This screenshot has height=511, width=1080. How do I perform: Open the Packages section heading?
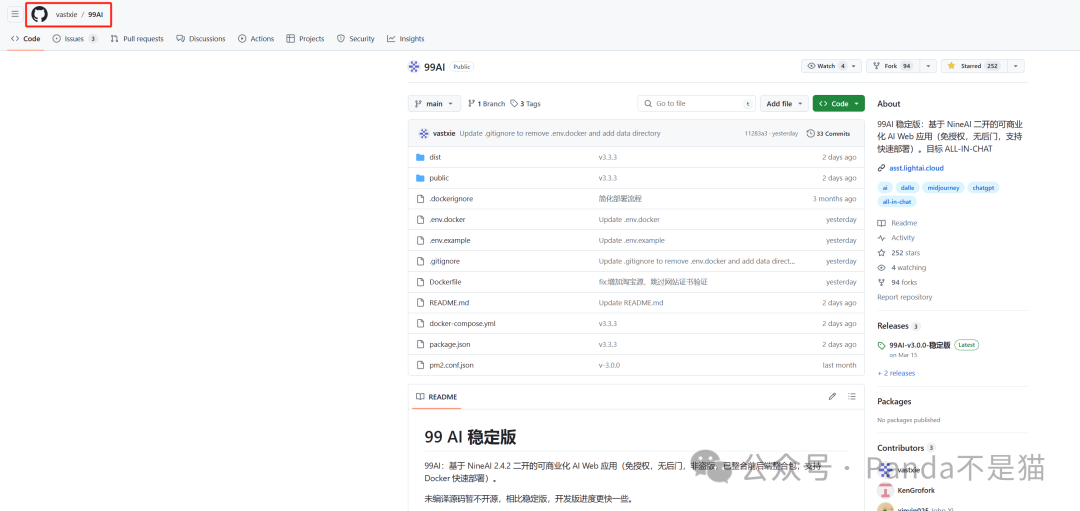(x=894, y=402)
